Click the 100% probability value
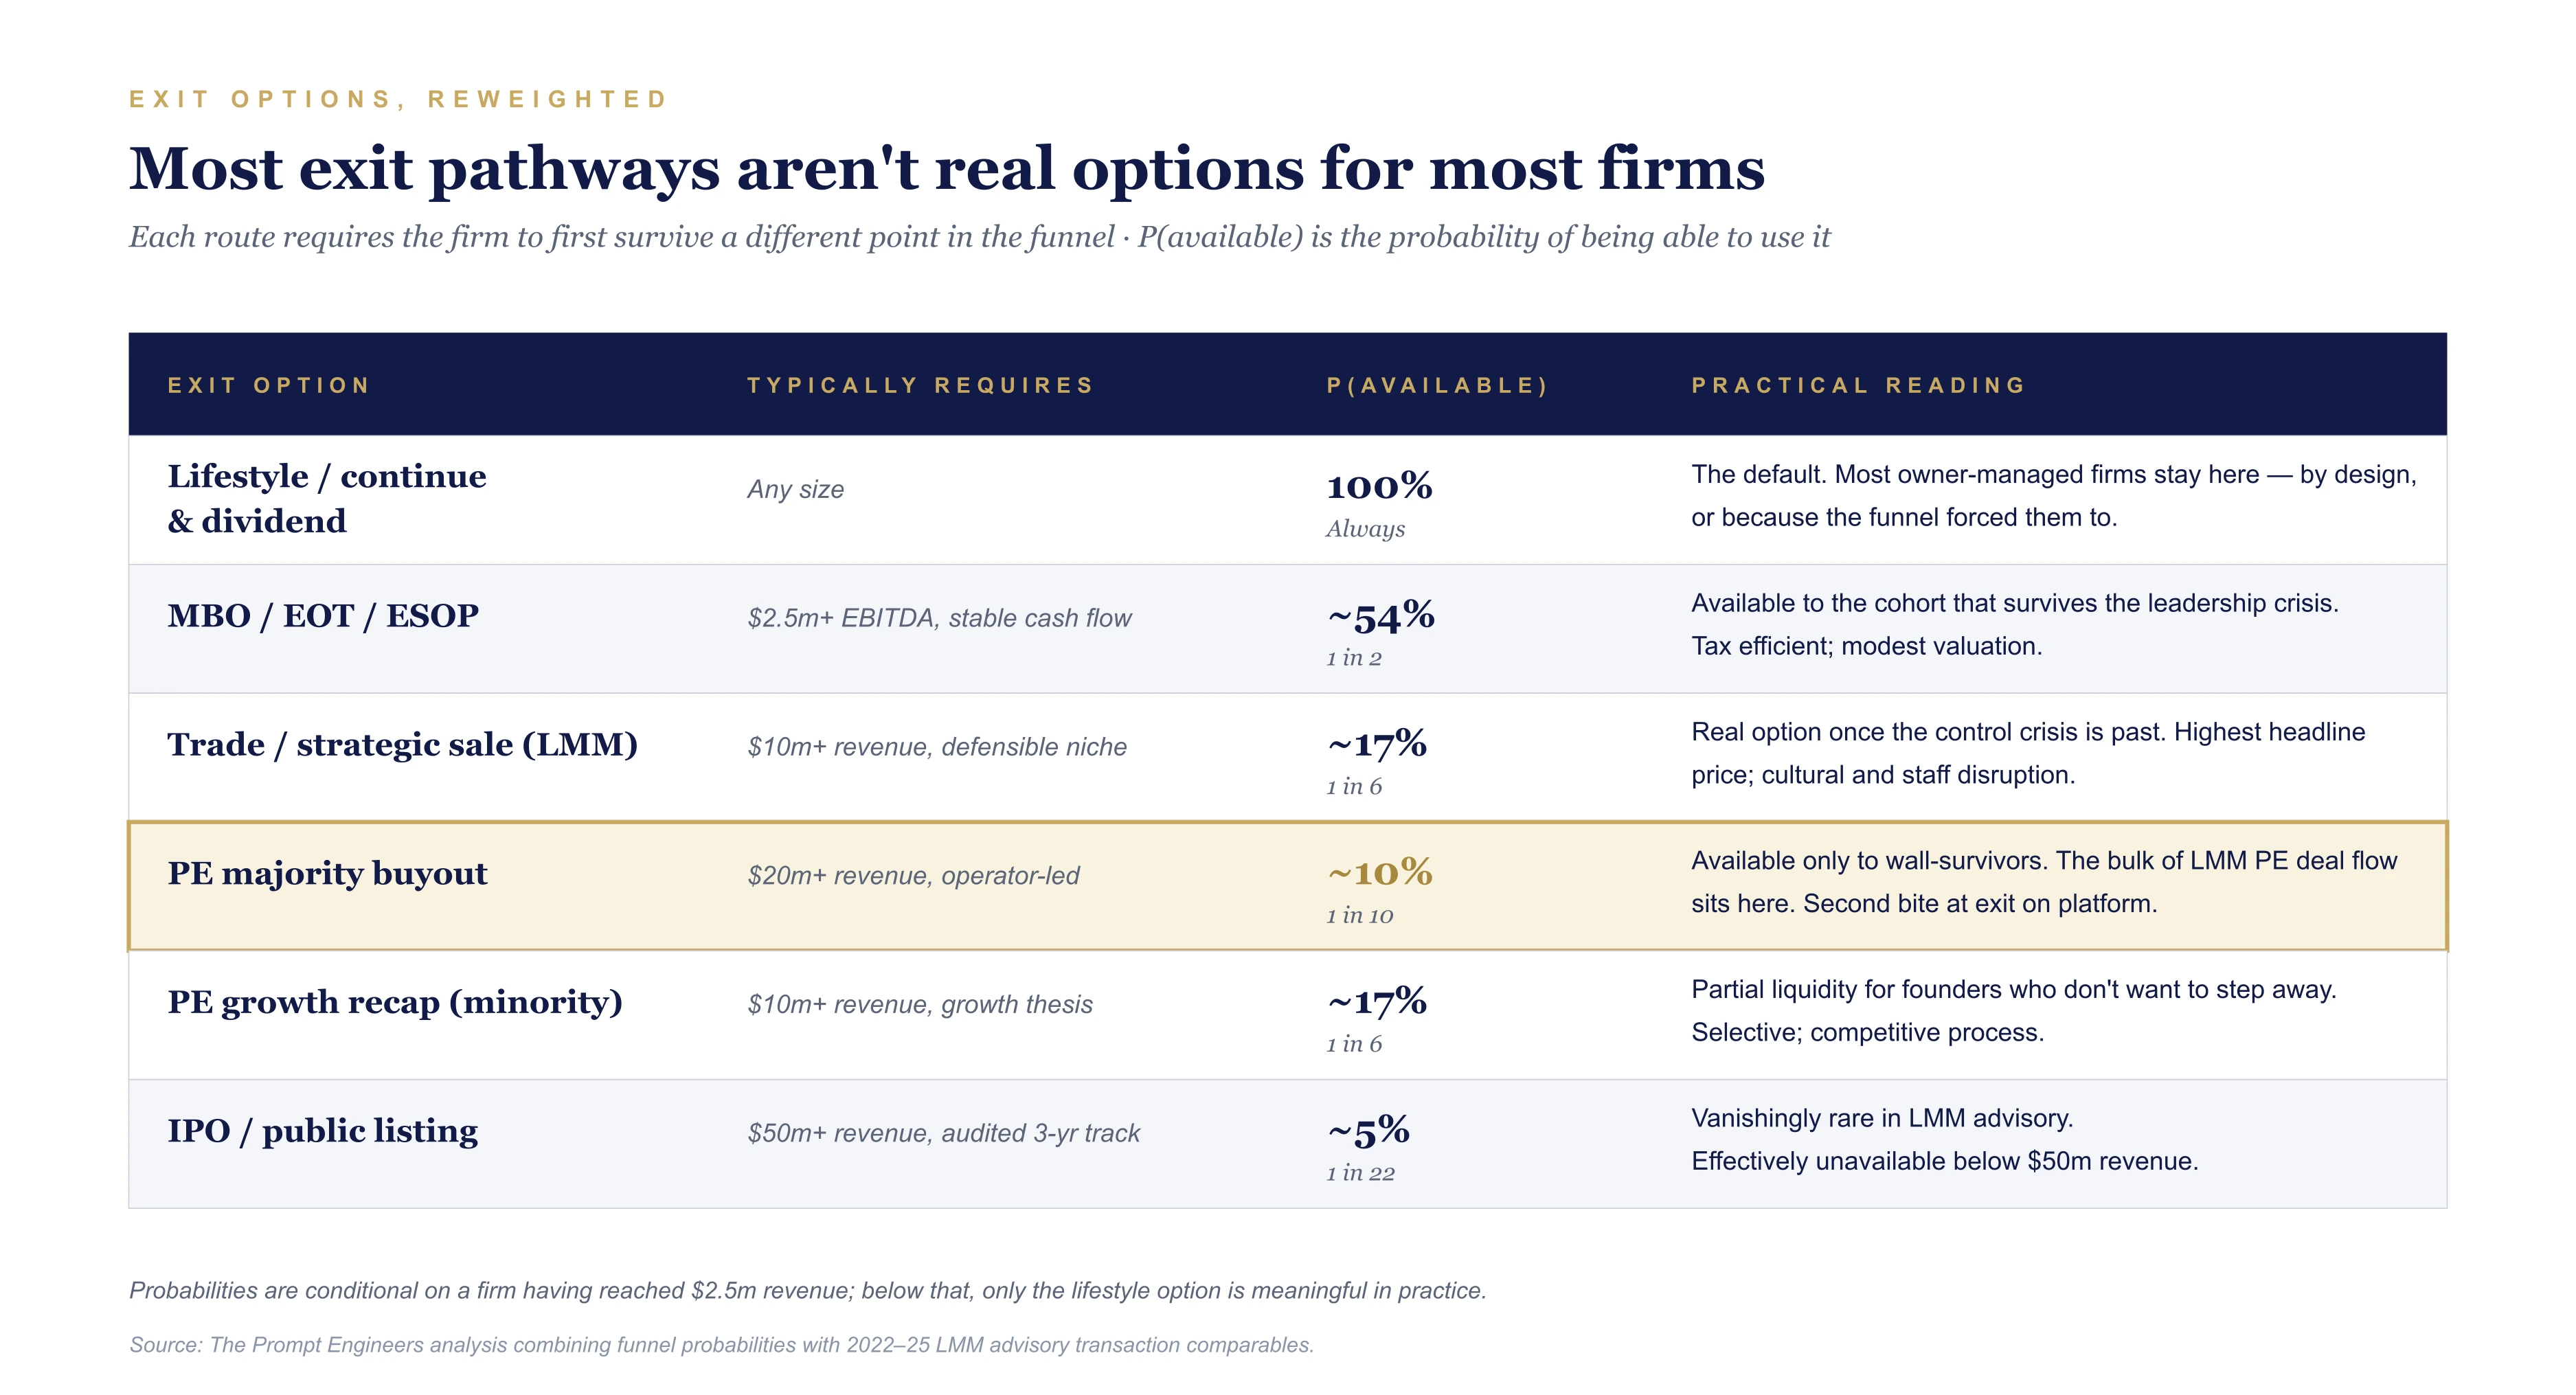 [1379, 486]
